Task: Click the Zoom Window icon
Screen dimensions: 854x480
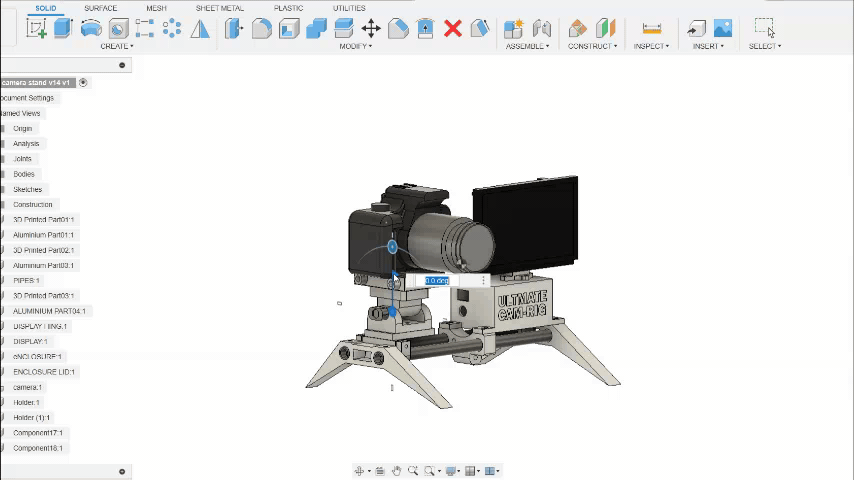Action: click(430, 471)
